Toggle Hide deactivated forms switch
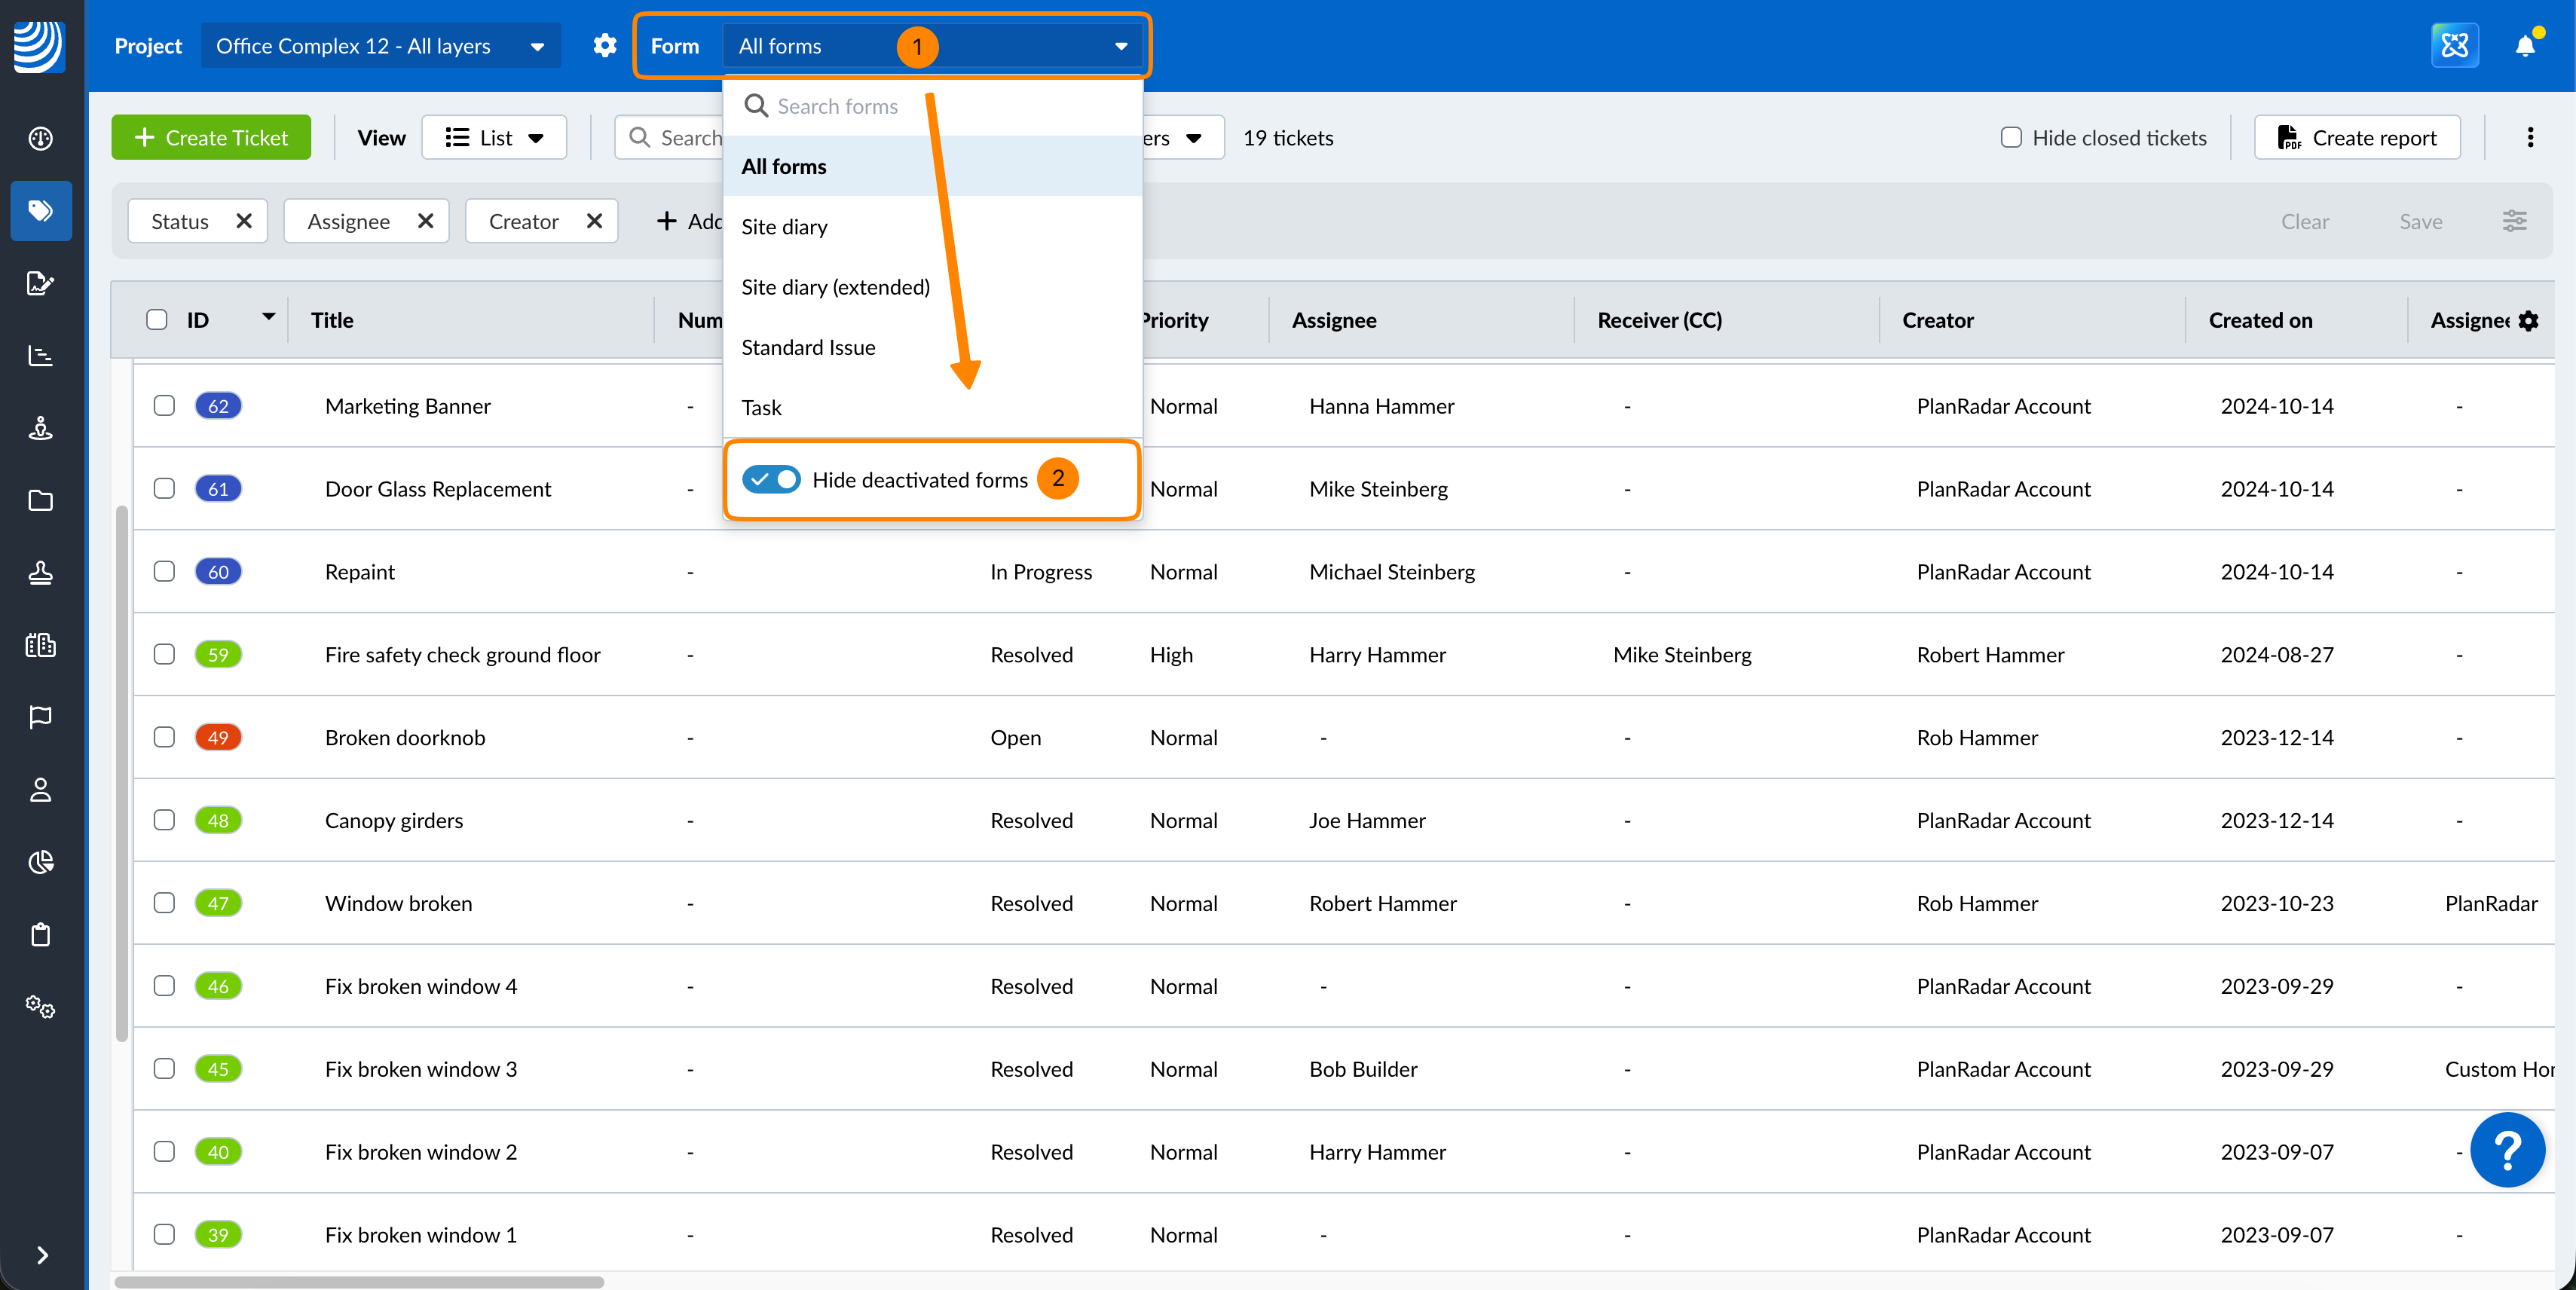Viewport: 2576px width, 1290px height. 771,480
